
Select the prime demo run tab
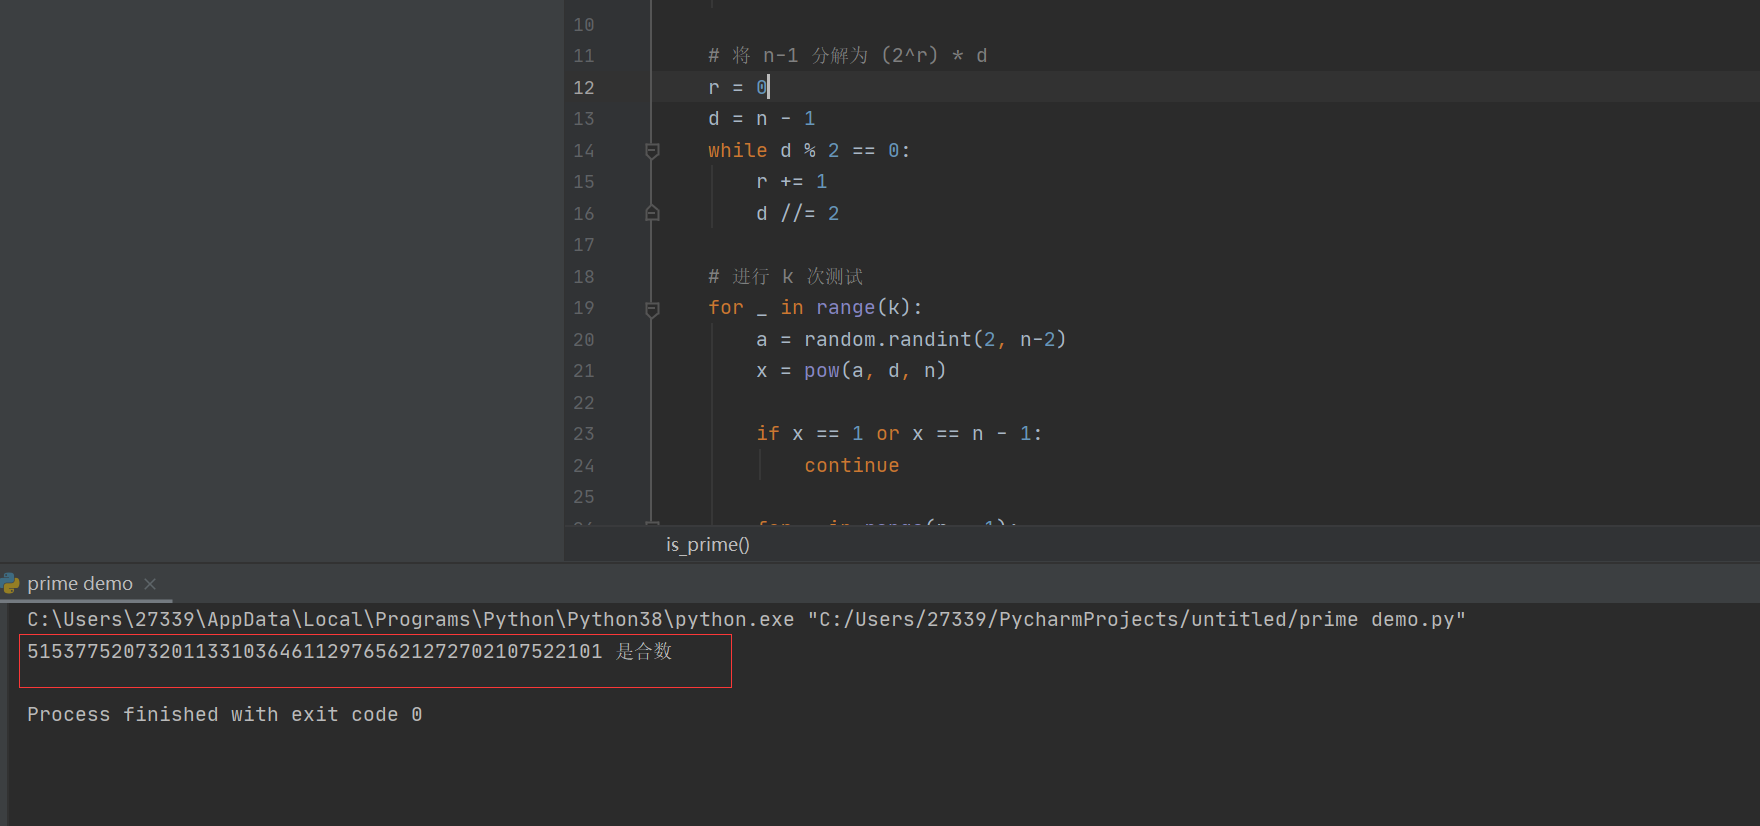[x=79, y=584]
